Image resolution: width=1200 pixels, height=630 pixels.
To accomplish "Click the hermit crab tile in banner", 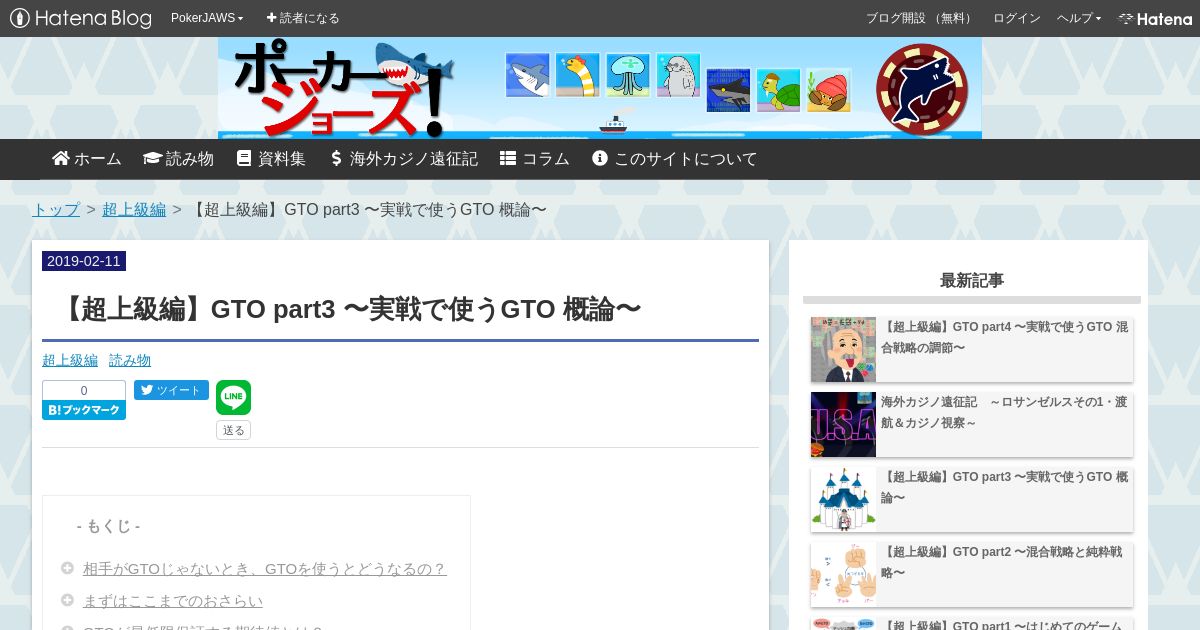I will tap(828, 90).
